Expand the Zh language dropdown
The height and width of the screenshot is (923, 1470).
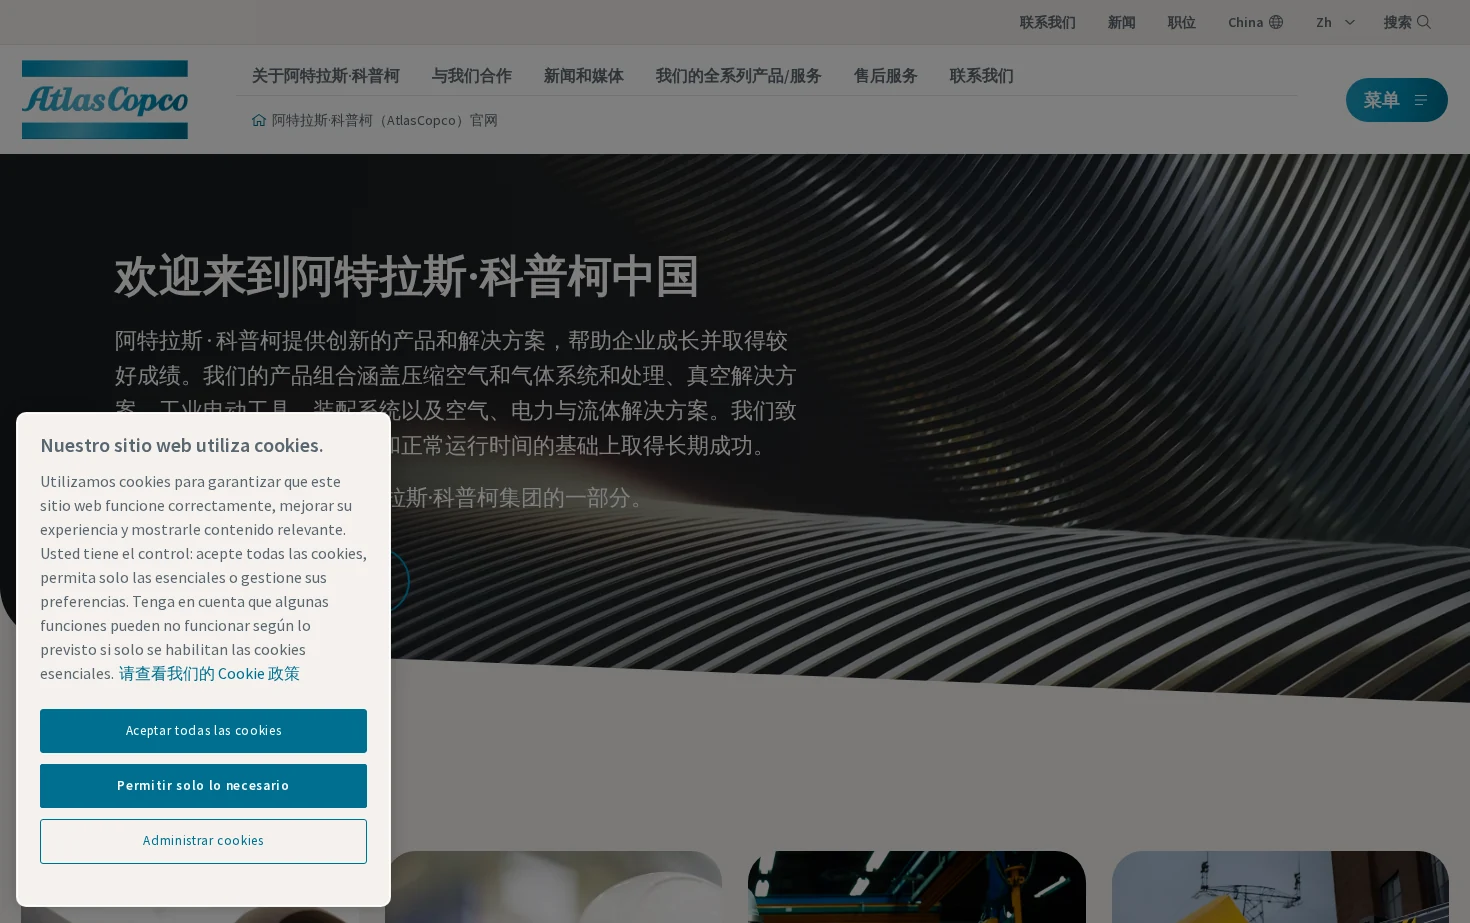[x=1336, y=22]
